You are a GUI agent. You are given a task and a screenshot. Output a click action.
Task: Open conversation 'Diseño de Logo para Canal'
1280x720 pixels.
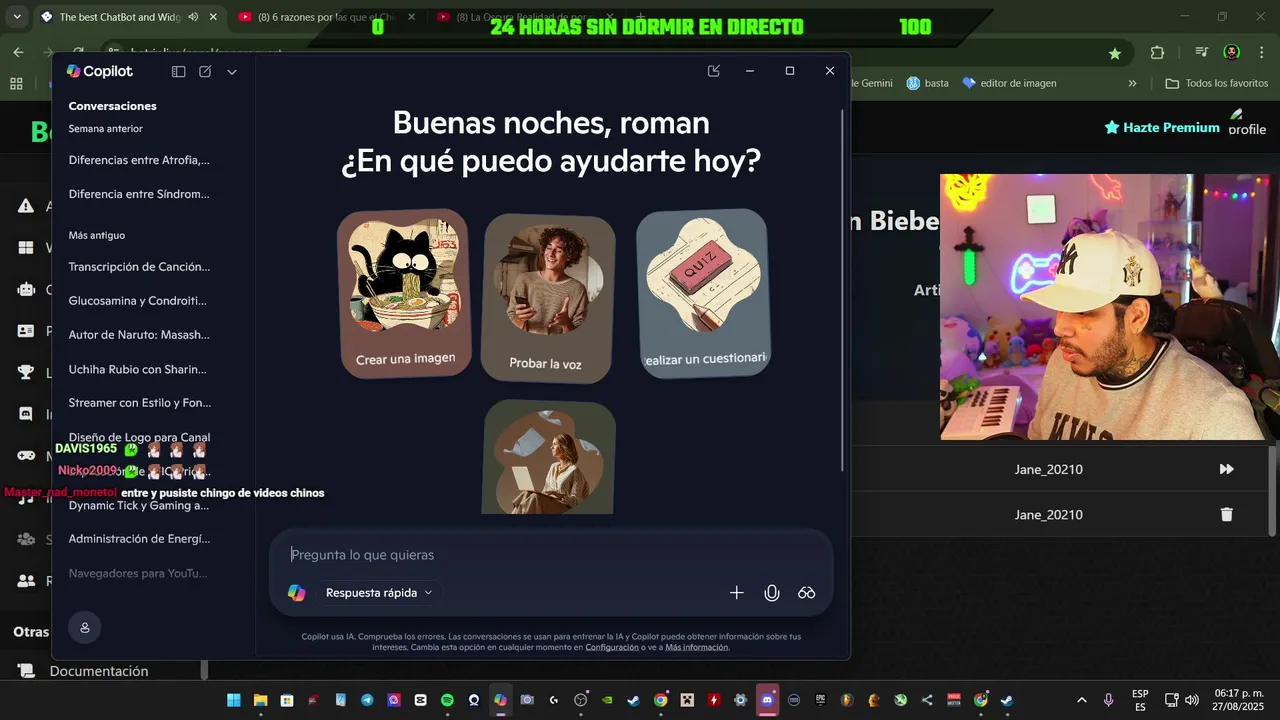(x=139, y=437)
